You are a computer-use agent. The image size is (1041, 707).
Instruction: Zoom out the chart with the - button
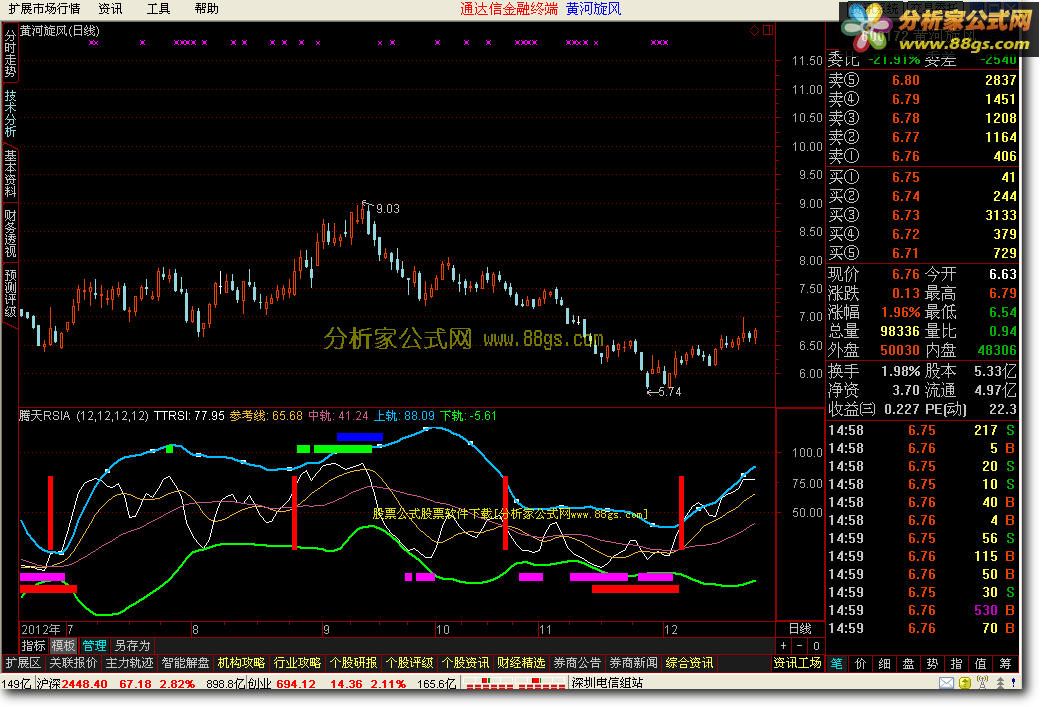(799, 645)
